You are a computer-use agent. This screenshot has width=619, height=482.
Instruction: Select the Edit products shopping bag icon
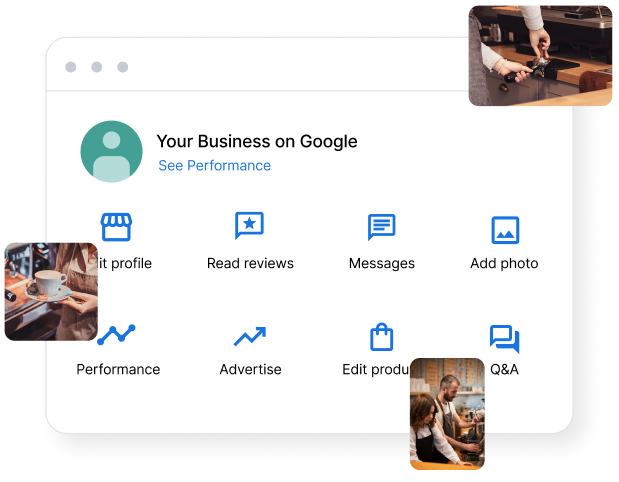coord(381,337)
